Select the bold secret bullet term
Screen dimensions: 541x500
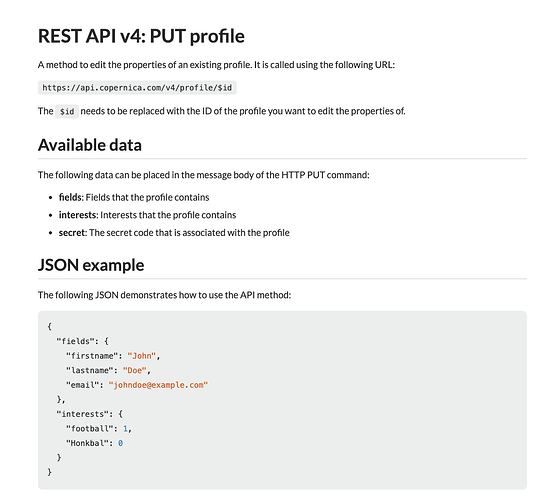(x=71, y=233)
